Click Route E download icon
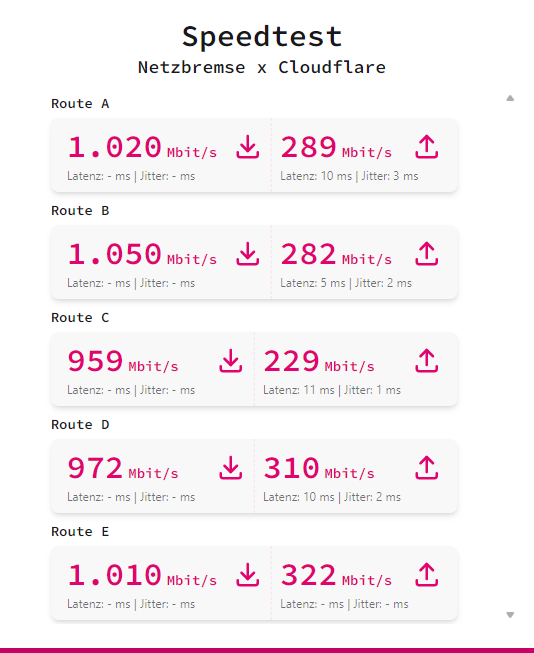This screenshot has width=534, height=653. pyautogui.click(x=248, y=575)
